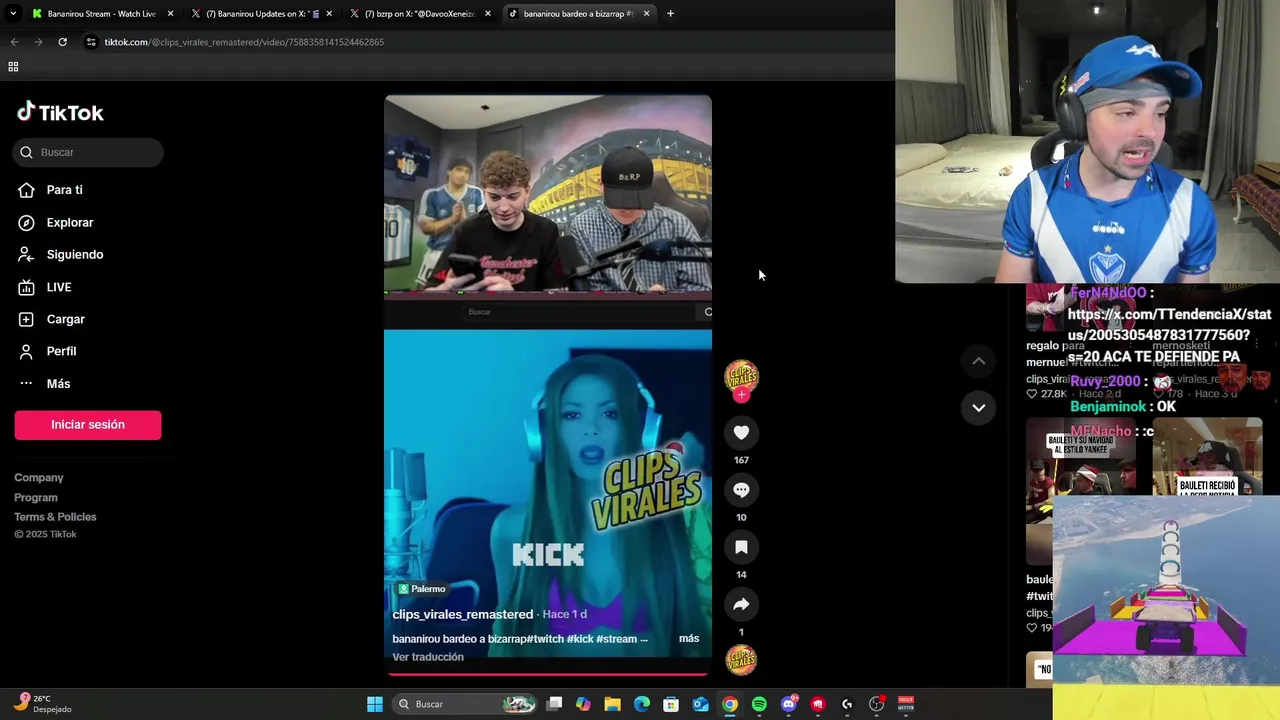1280x720 pixels.
Task: Open Spotify from the taskbar
Action: point(759,704)
